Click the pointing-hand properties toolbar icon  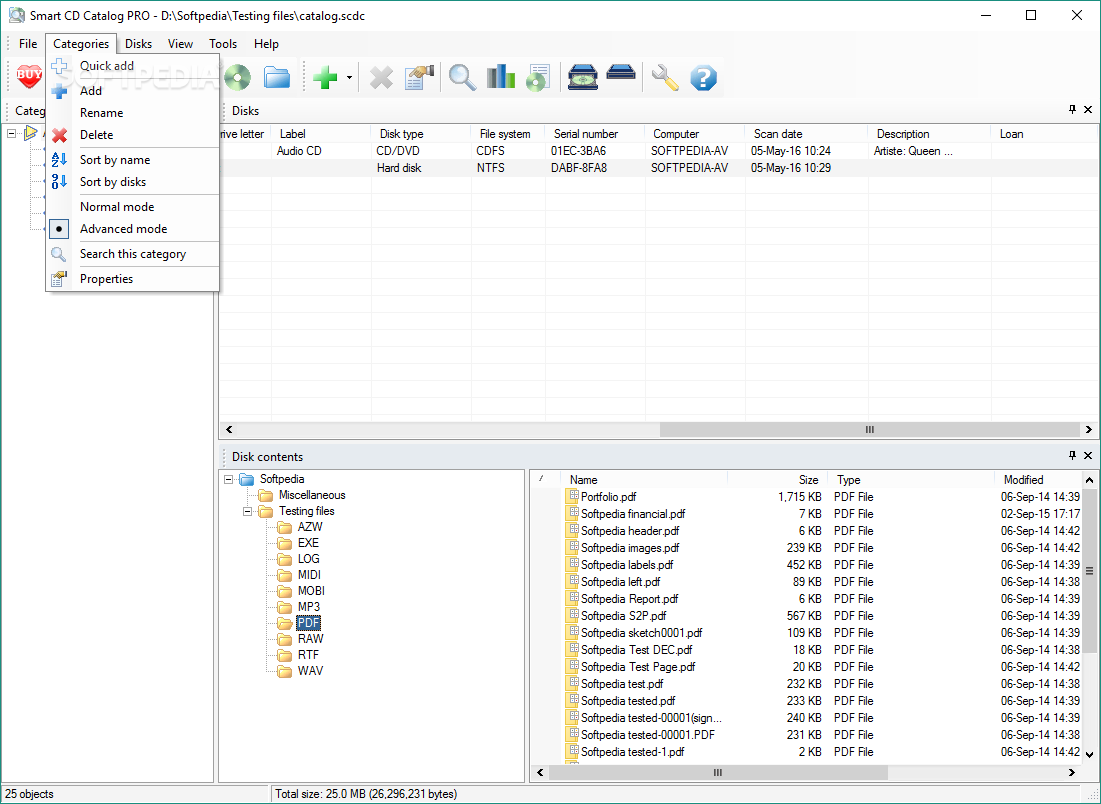pyautogui.click(x=420, y=77)
